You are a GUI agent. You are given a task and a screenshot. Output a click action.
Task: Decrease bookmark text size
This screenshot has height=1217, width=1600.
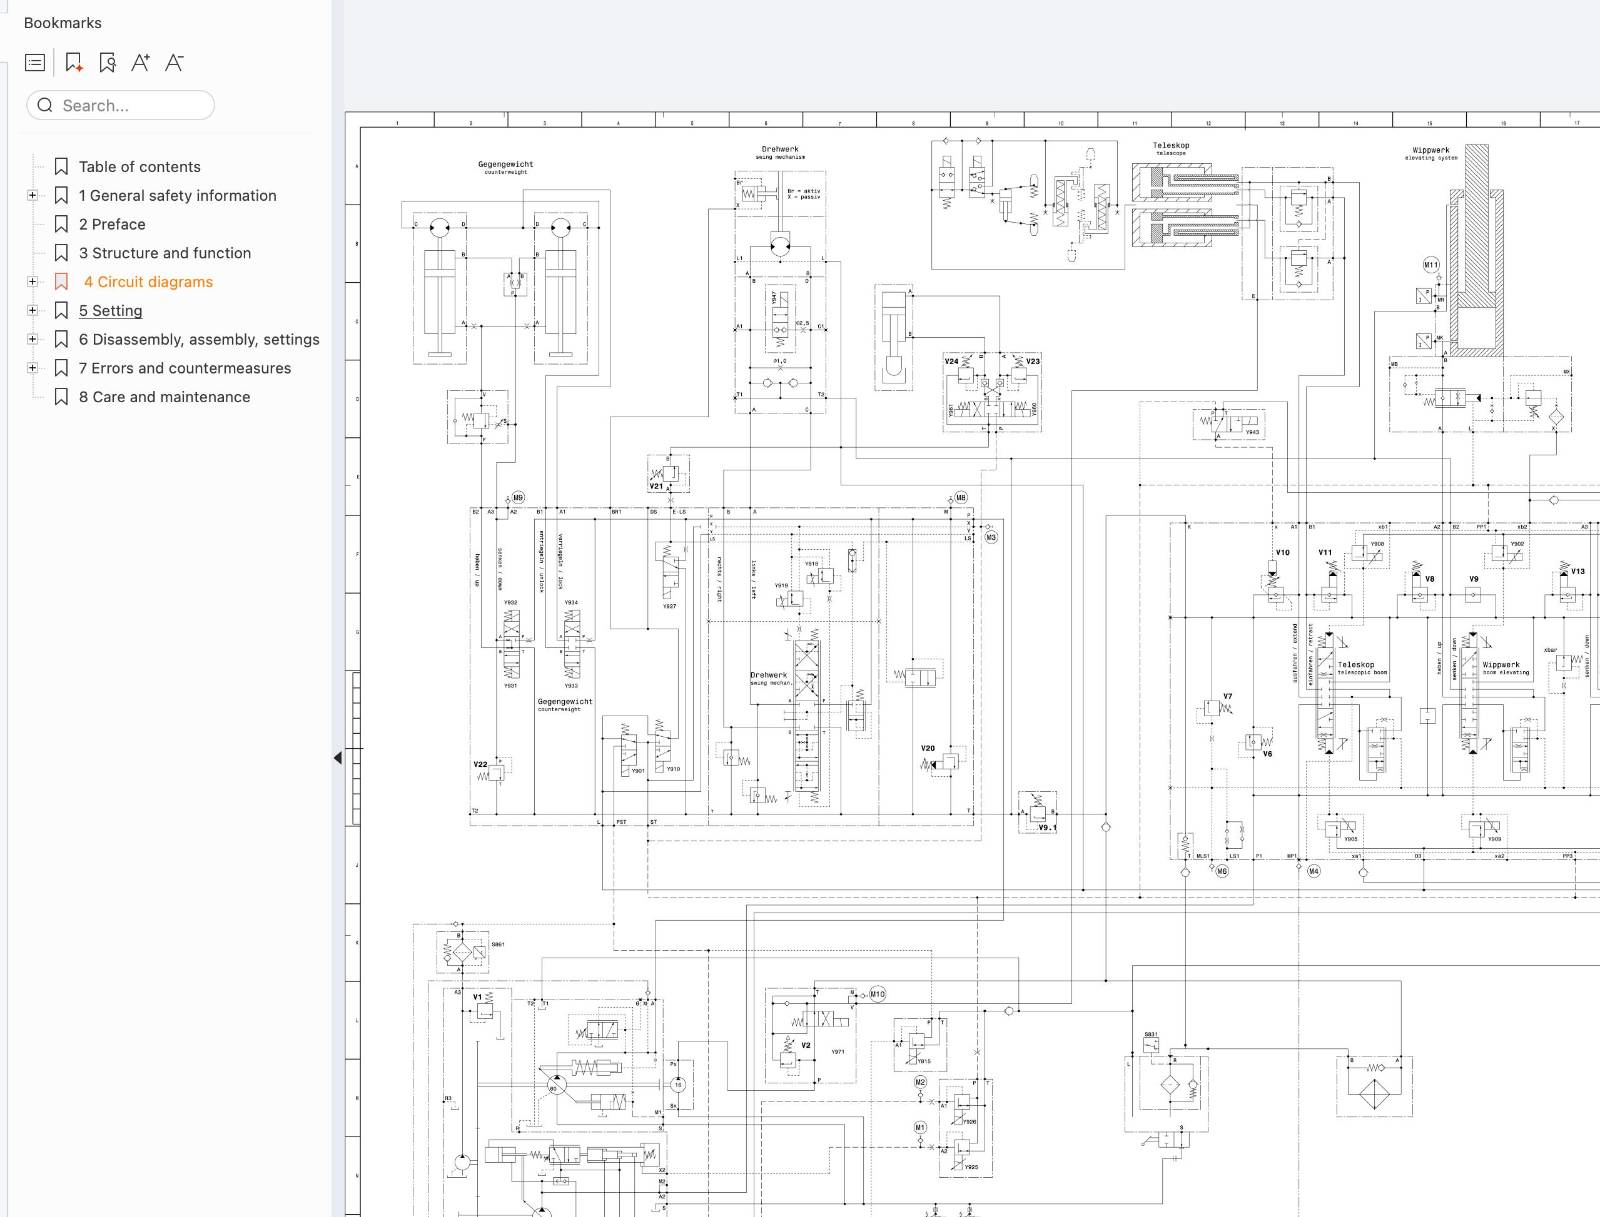[x=174, y=63]
